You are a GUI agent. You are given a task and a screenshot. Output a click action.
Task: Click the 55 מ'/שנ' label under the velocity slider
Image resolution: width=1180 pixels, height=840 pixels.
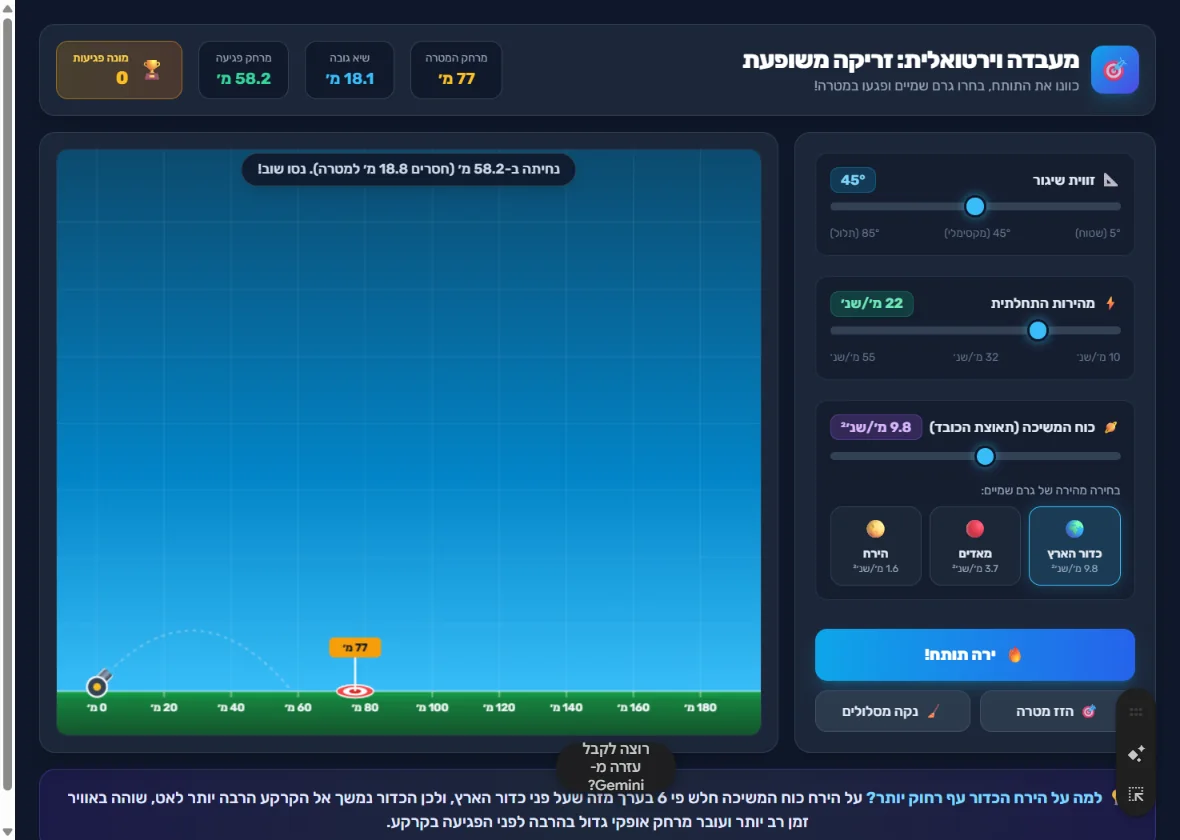tap(853, 357)
